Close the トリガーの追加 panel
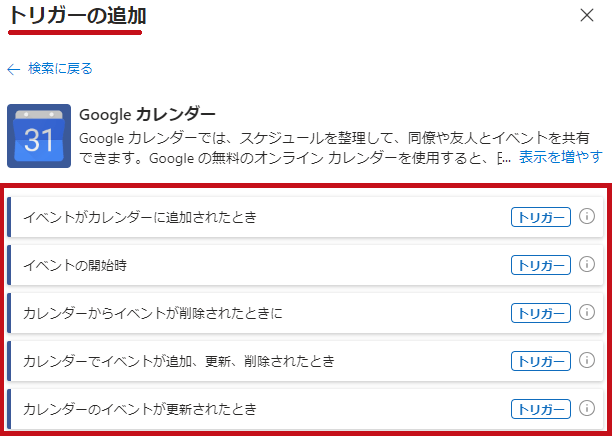The width and height of the screenshot is (616, 437). tap(587, 15)
